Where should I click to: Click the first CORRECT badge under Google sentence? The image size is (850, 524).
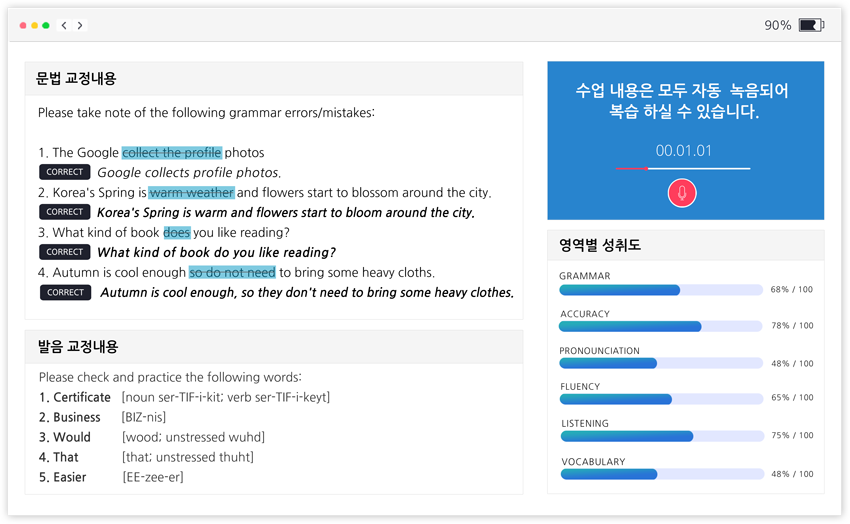(x=65, y=172)
